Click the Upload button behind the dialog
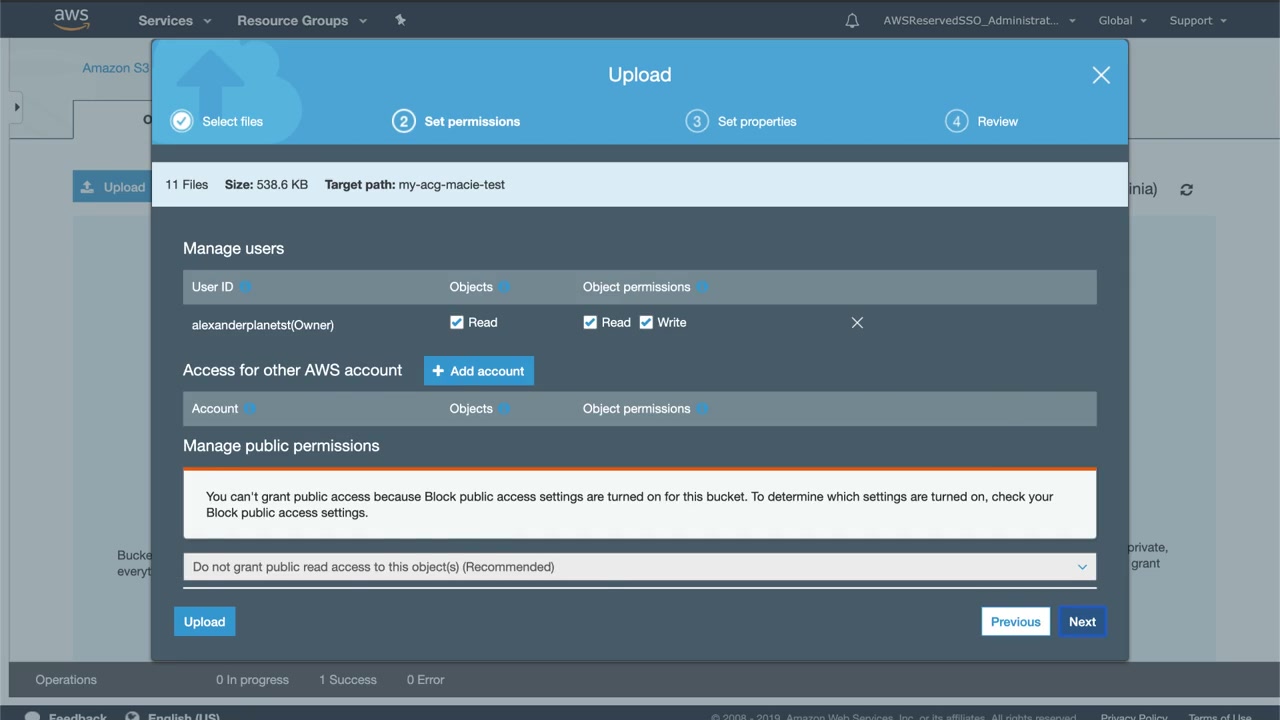 click(112, 187)
